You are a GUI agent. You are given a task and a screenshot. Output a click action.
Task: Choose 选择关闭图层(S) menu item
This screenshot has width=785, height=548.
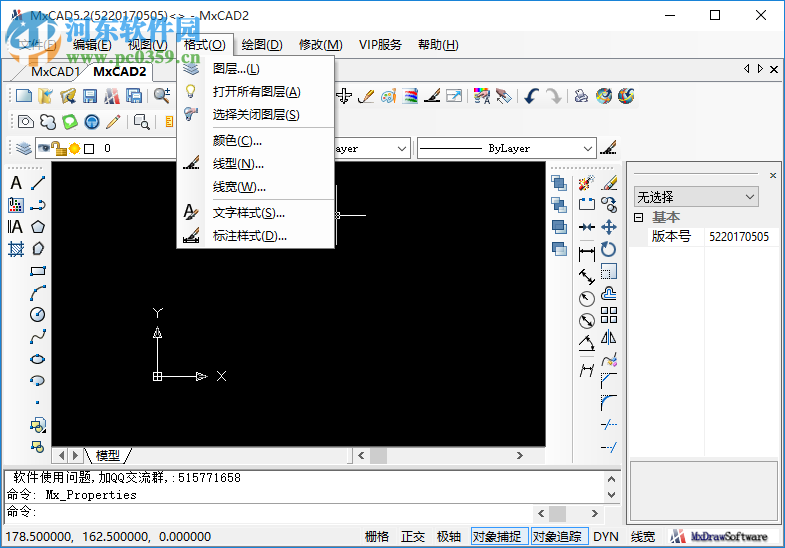[255, 115]
